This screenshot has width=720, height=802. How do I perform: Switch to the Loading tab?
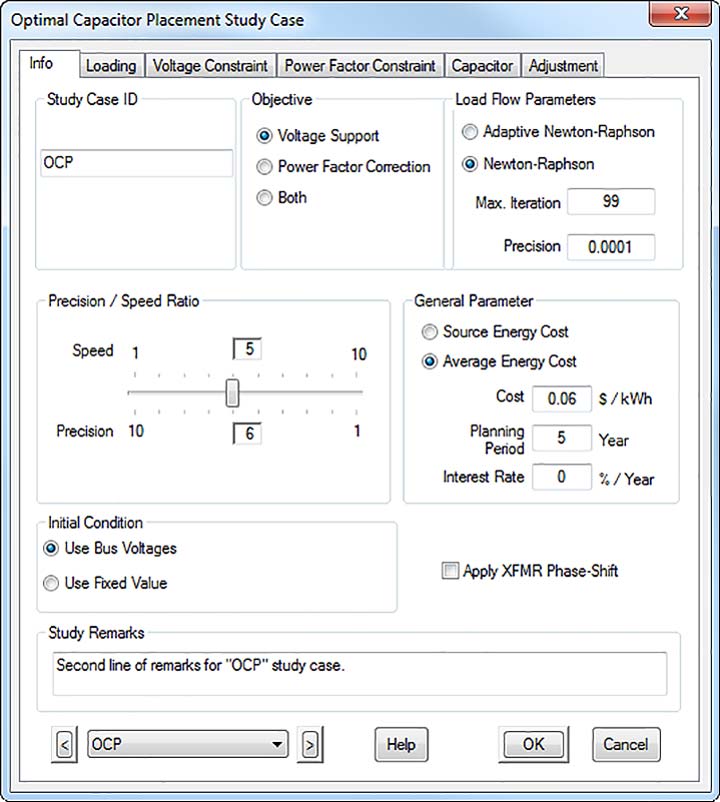click(x=110, y=66)
